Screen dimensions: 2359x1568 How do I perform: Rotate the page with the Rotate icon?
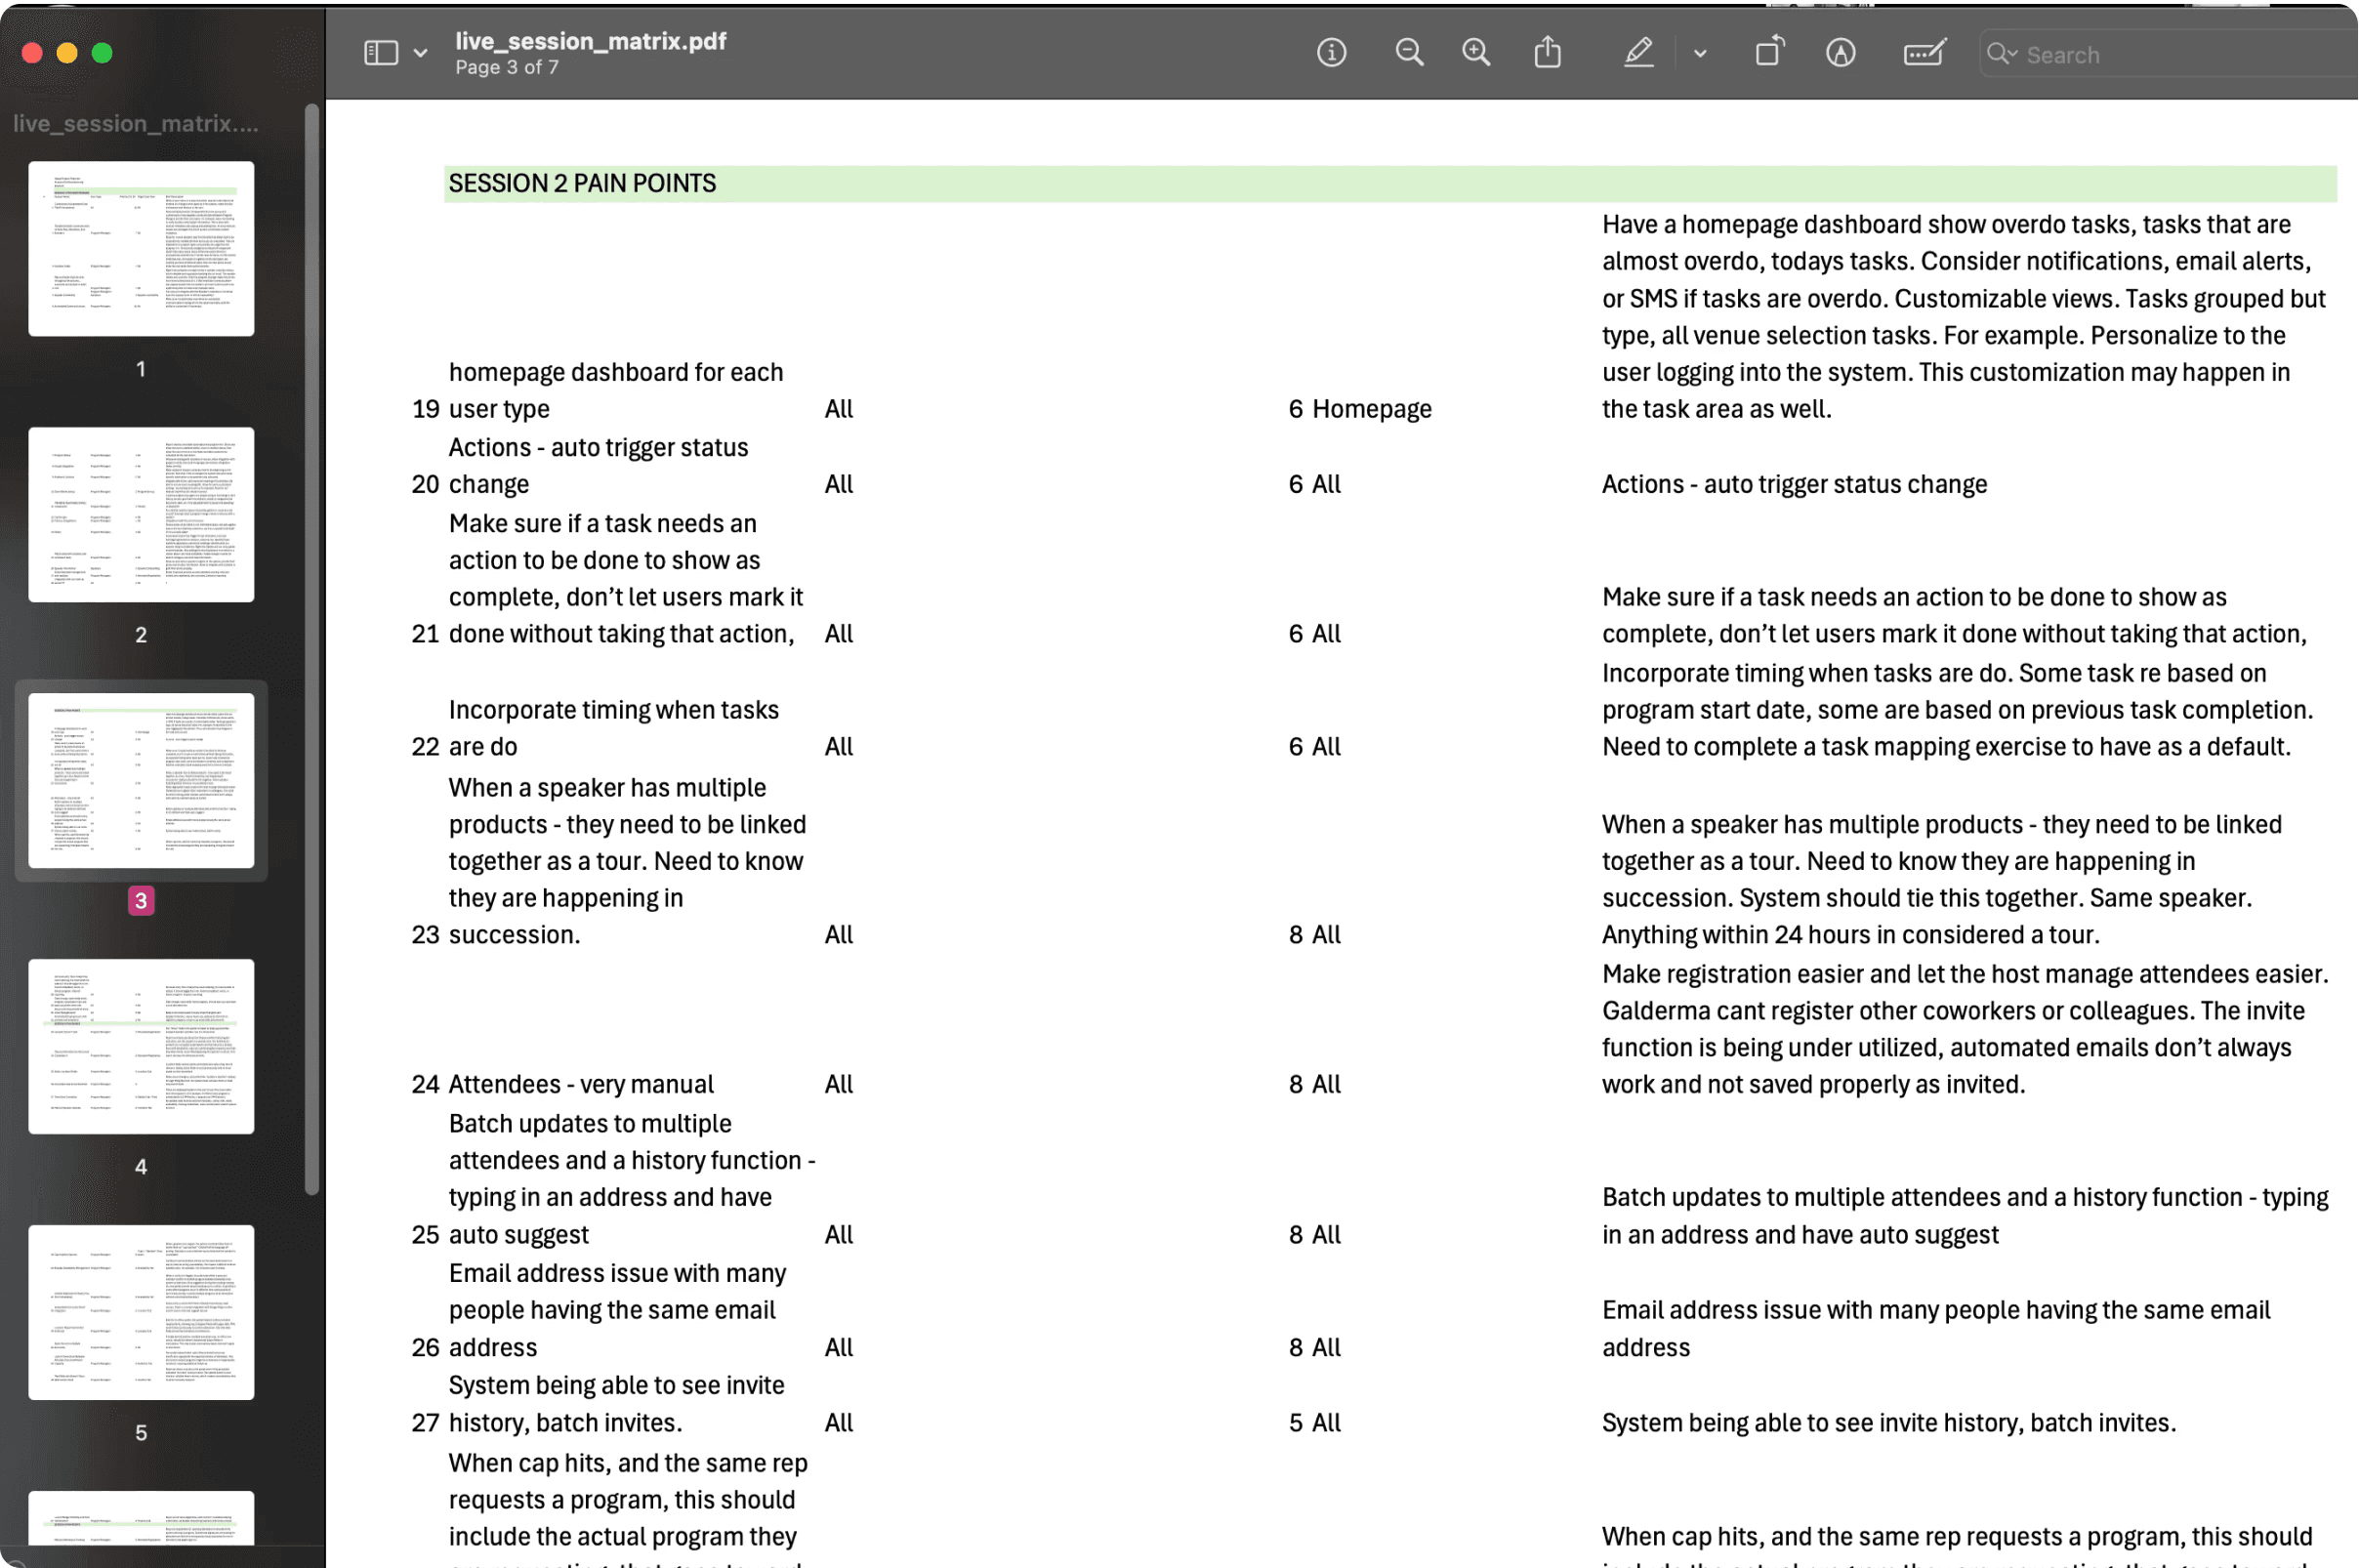[x=1769, y=52]
